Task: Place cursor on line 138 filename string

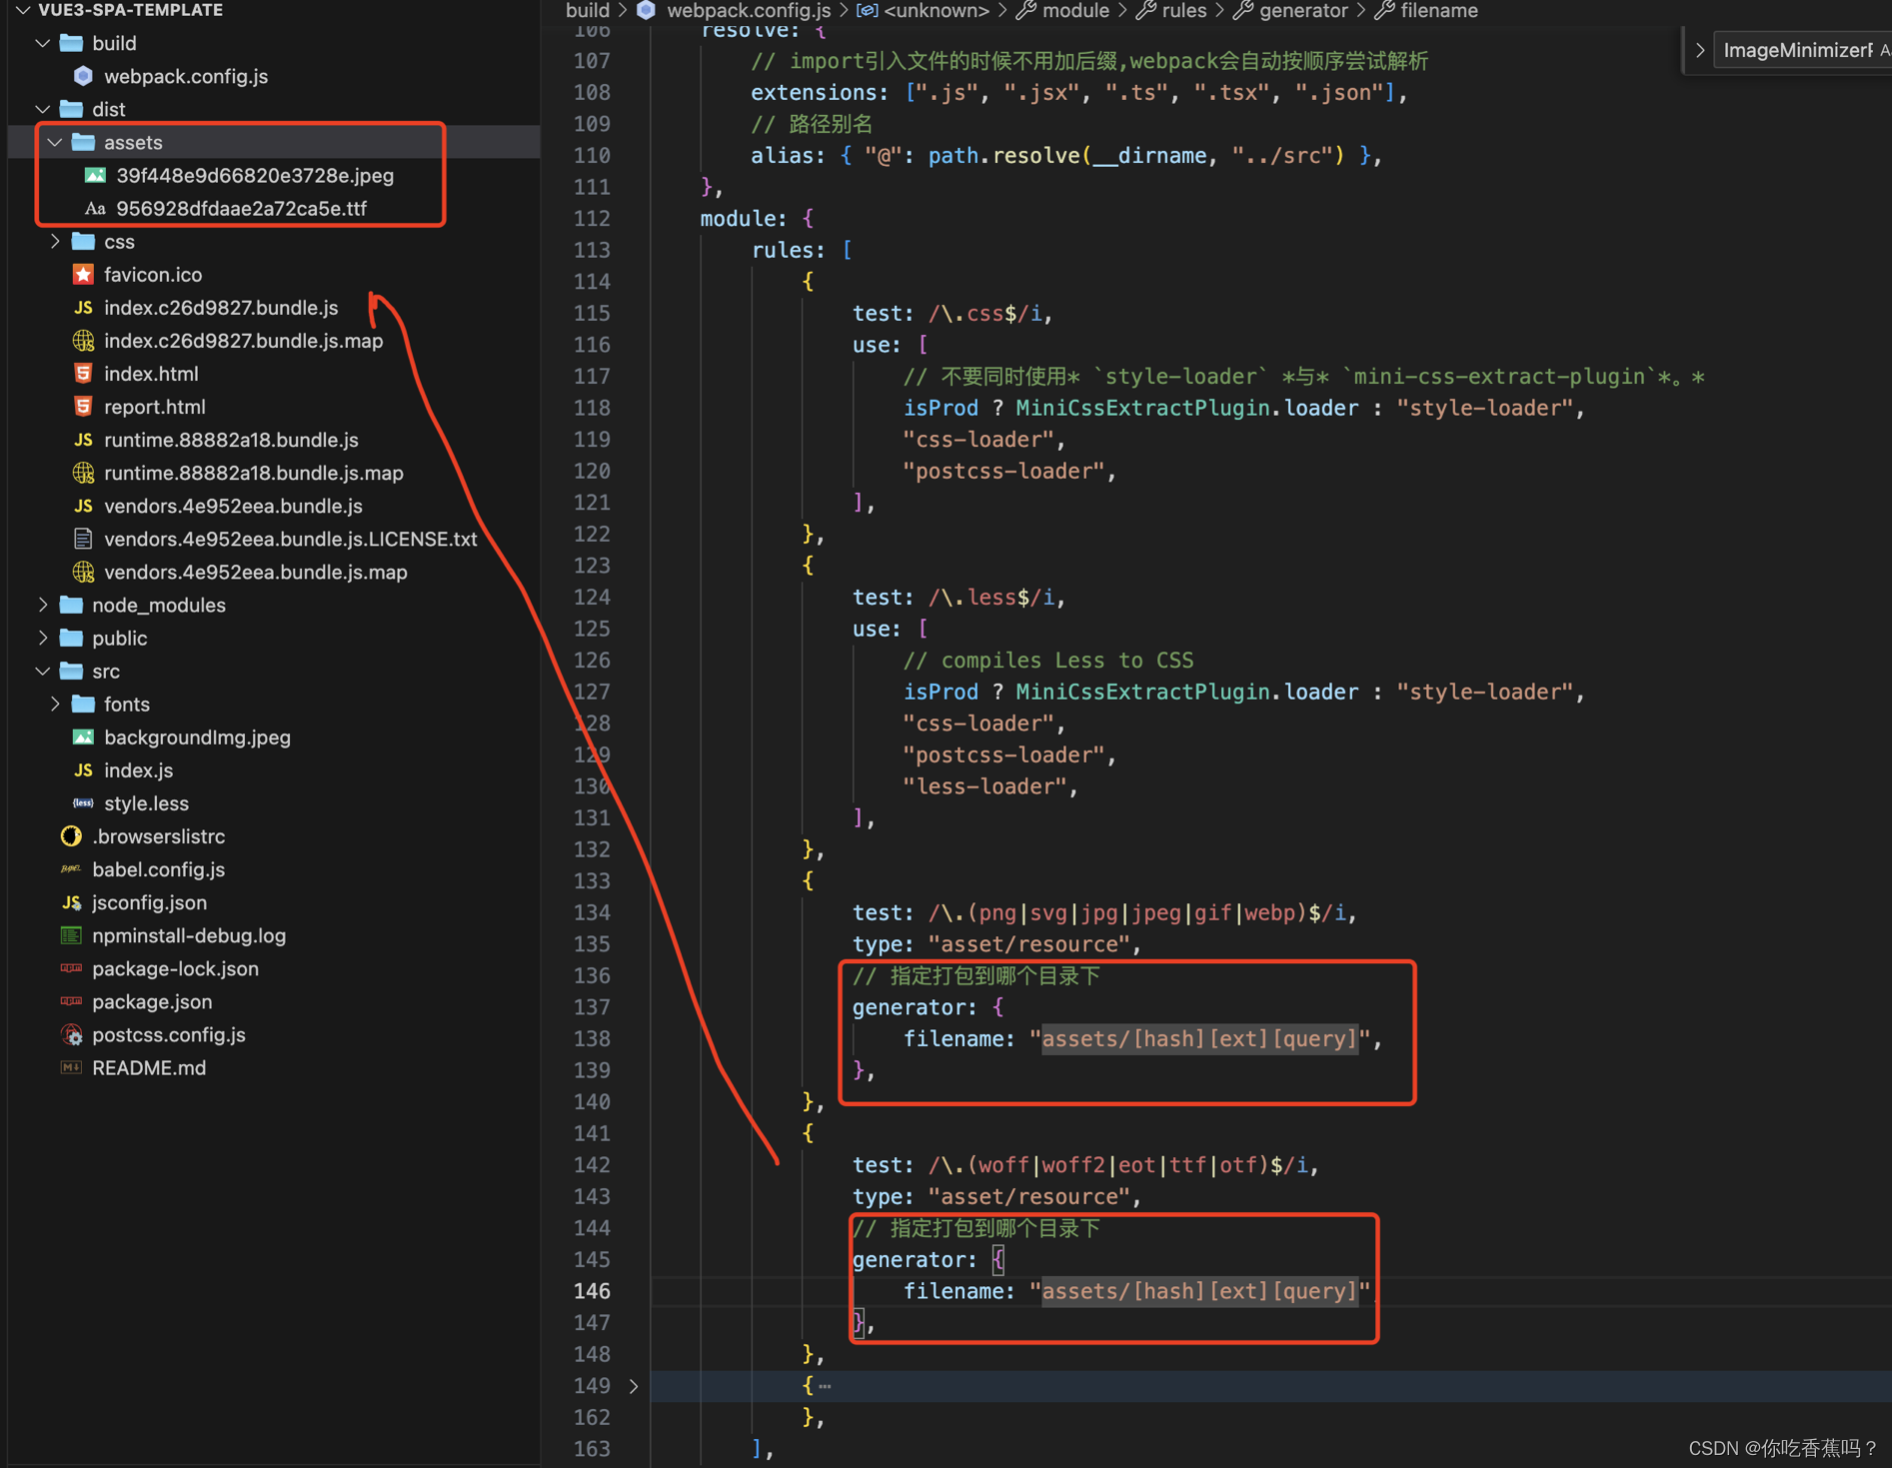Action: 1199,1039
